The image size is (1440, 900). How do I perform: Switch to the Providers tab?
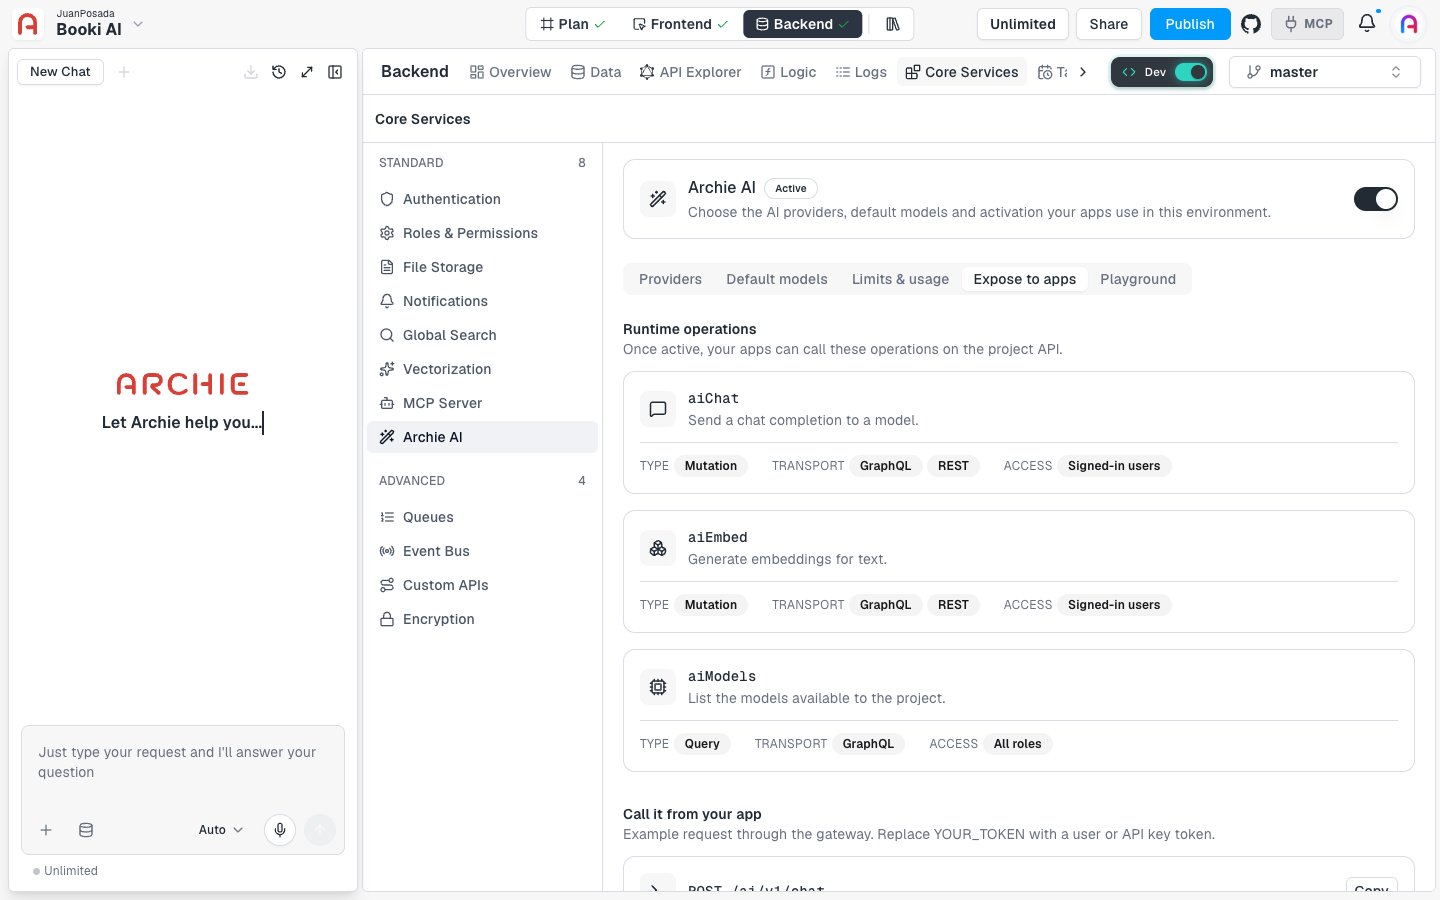670,279
